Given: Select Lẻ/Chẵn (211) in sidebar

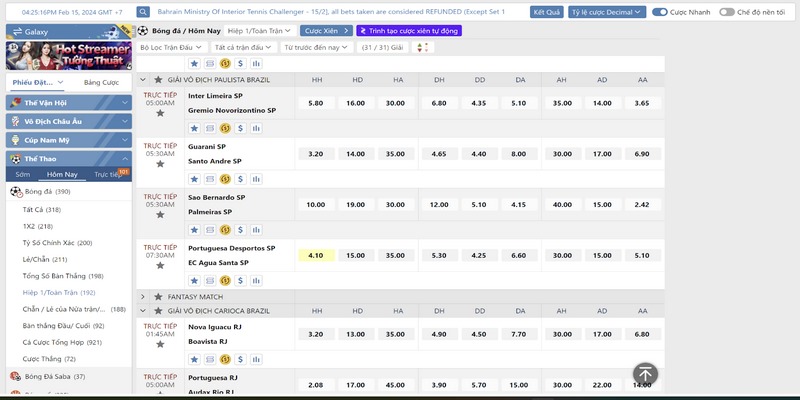Looking at the screenshot, I should click(45, 259).
